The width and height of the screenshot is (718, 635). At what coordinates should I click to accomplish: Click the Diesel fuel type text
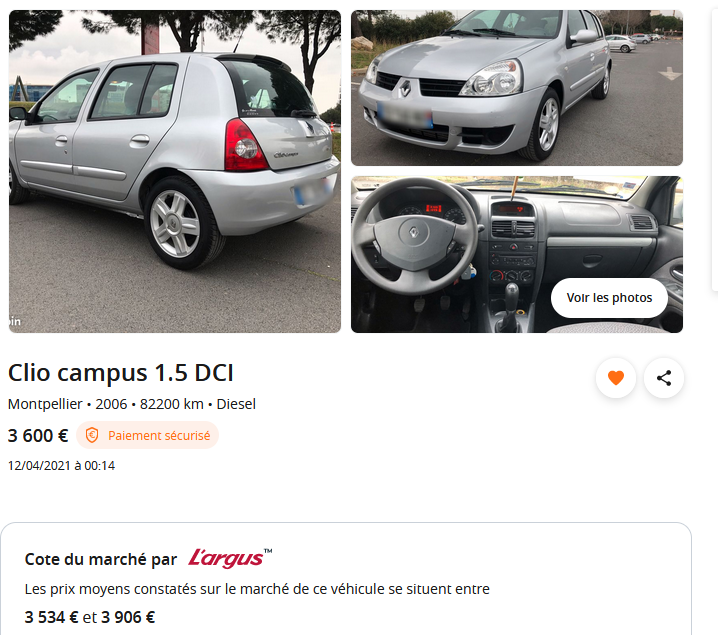click(x=236, y=404)
